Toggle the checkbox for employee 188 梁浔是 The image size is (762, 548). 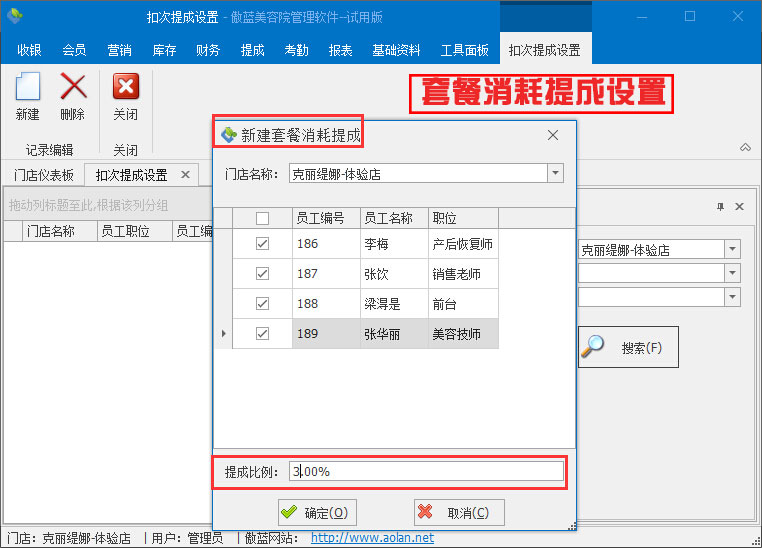pyautogui.click(x=262, y=304)
